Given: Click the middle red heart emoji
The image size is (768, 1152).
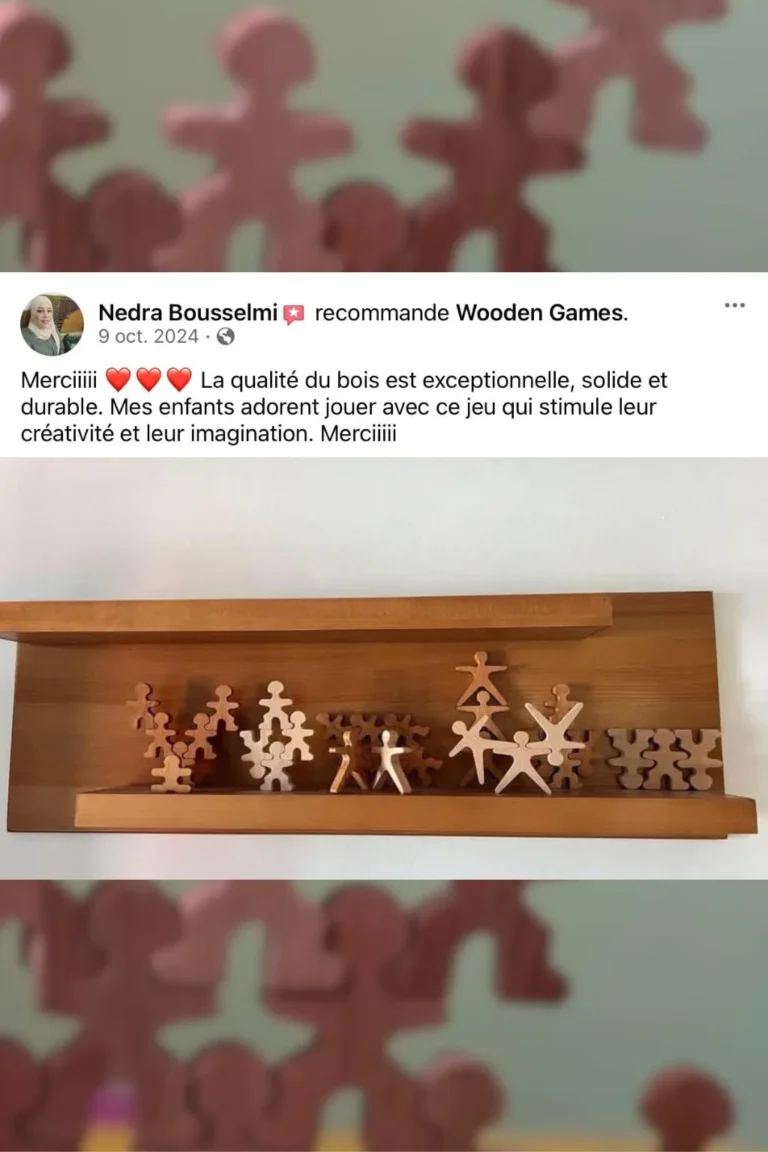Looking at the screenshot, I should pos(148,380).
